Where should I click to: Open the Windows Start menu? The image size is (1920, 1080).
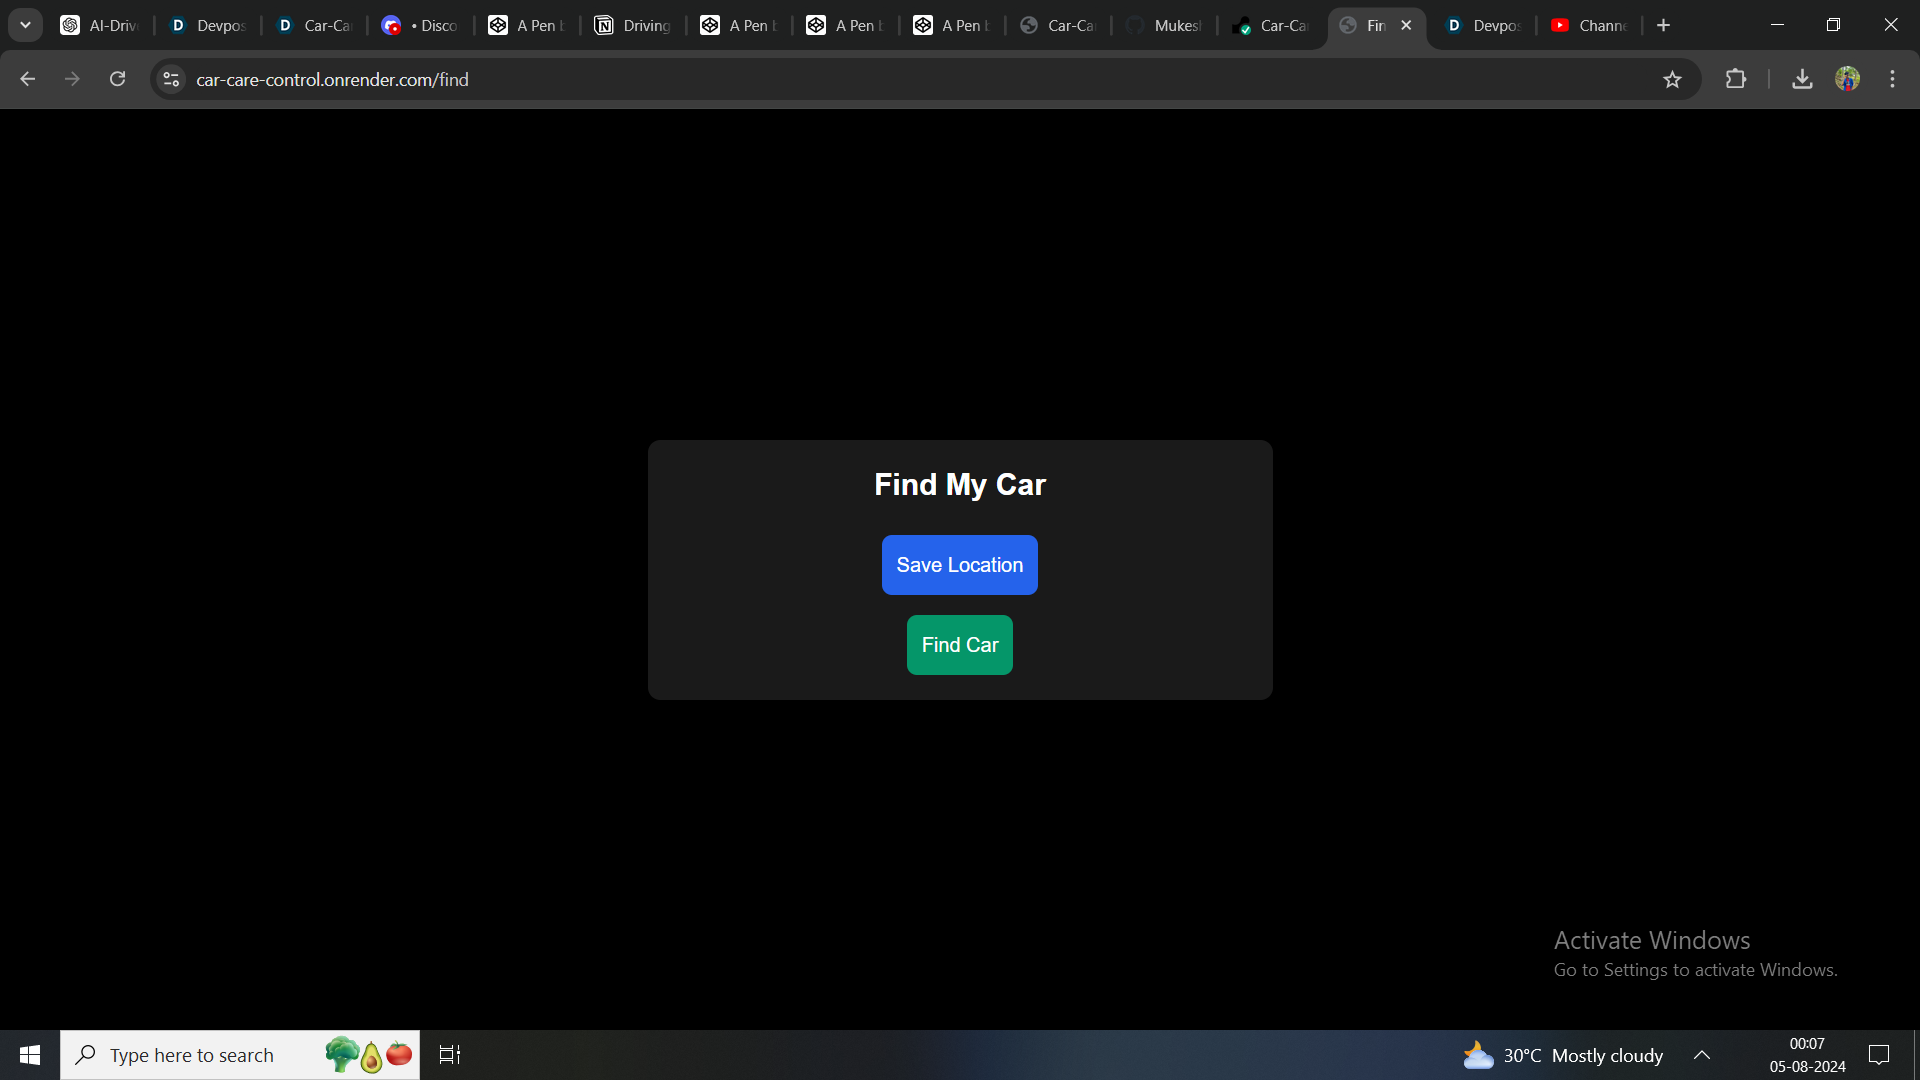30,1055
